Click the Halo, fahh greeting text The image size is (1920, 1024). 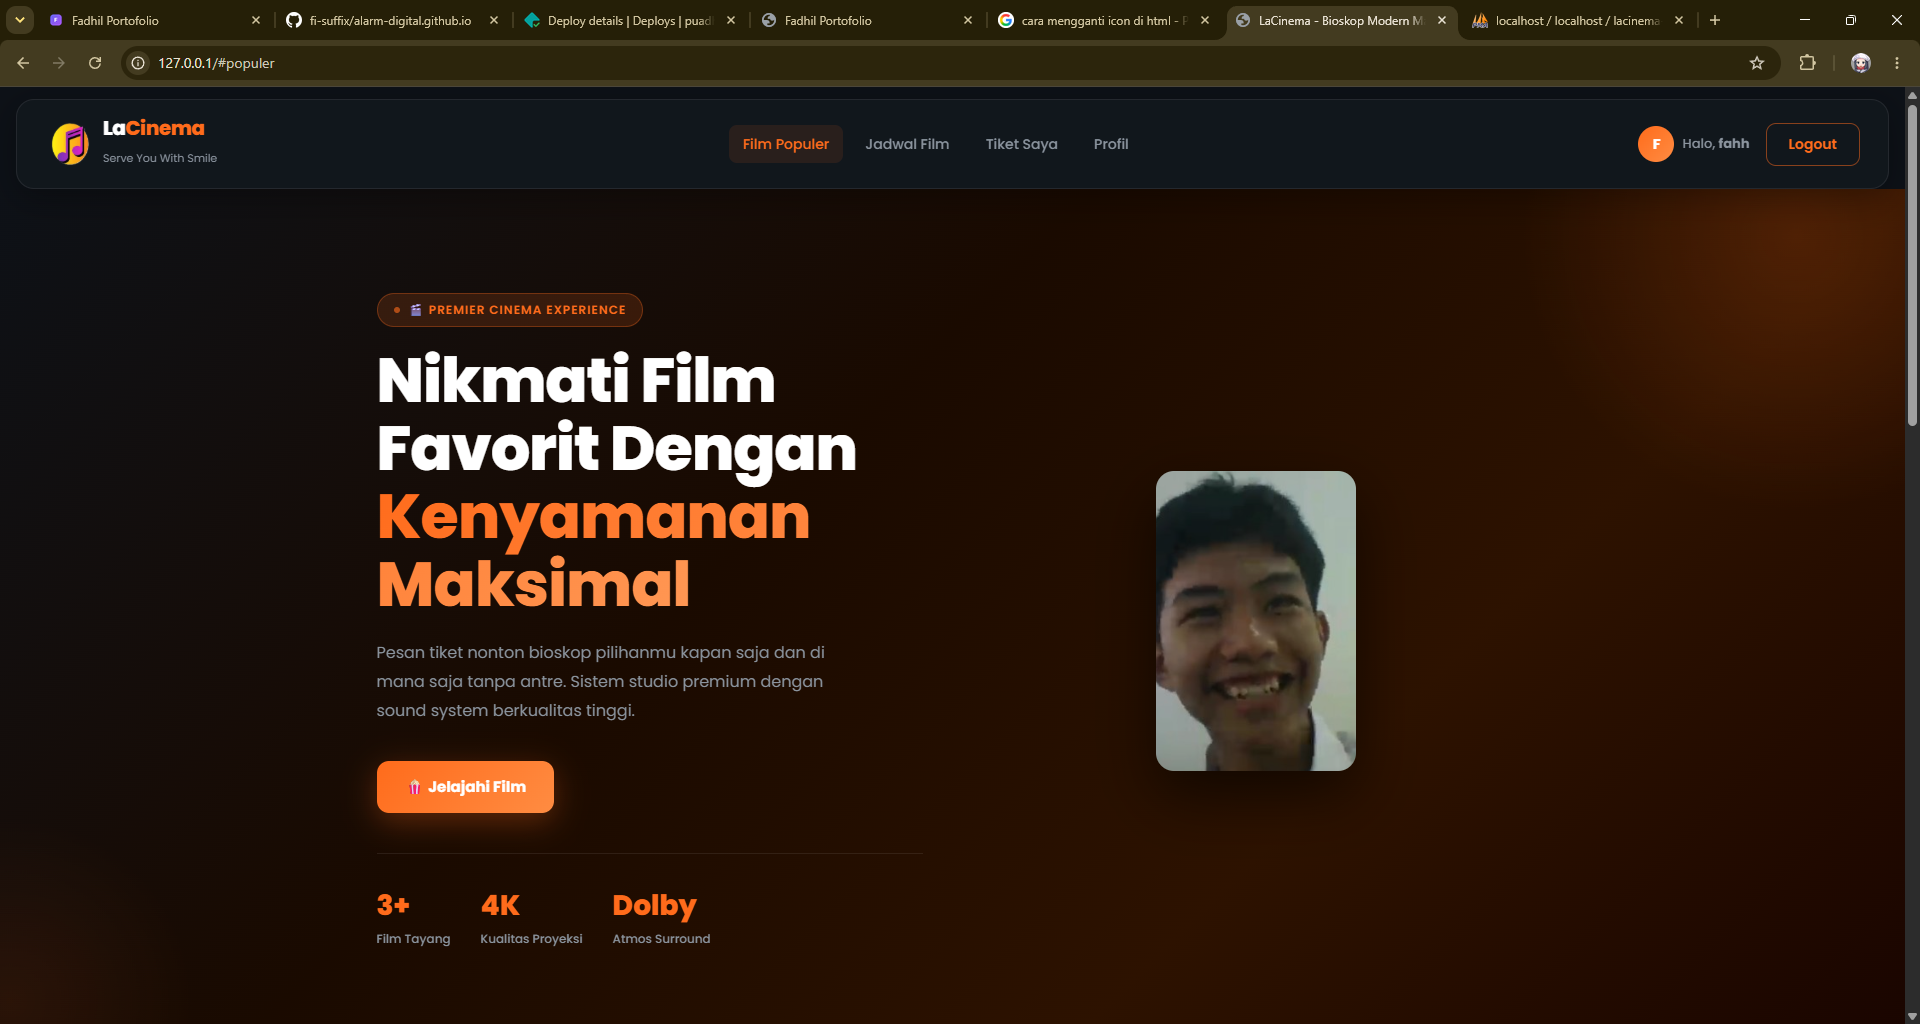1715,144
